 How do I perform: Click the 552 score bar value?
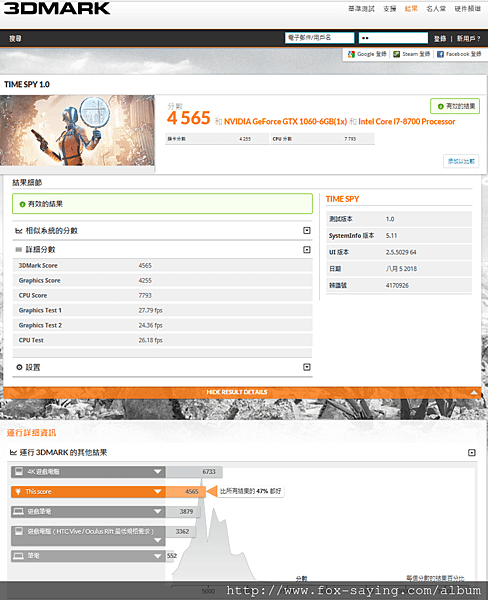coord(172,556)
